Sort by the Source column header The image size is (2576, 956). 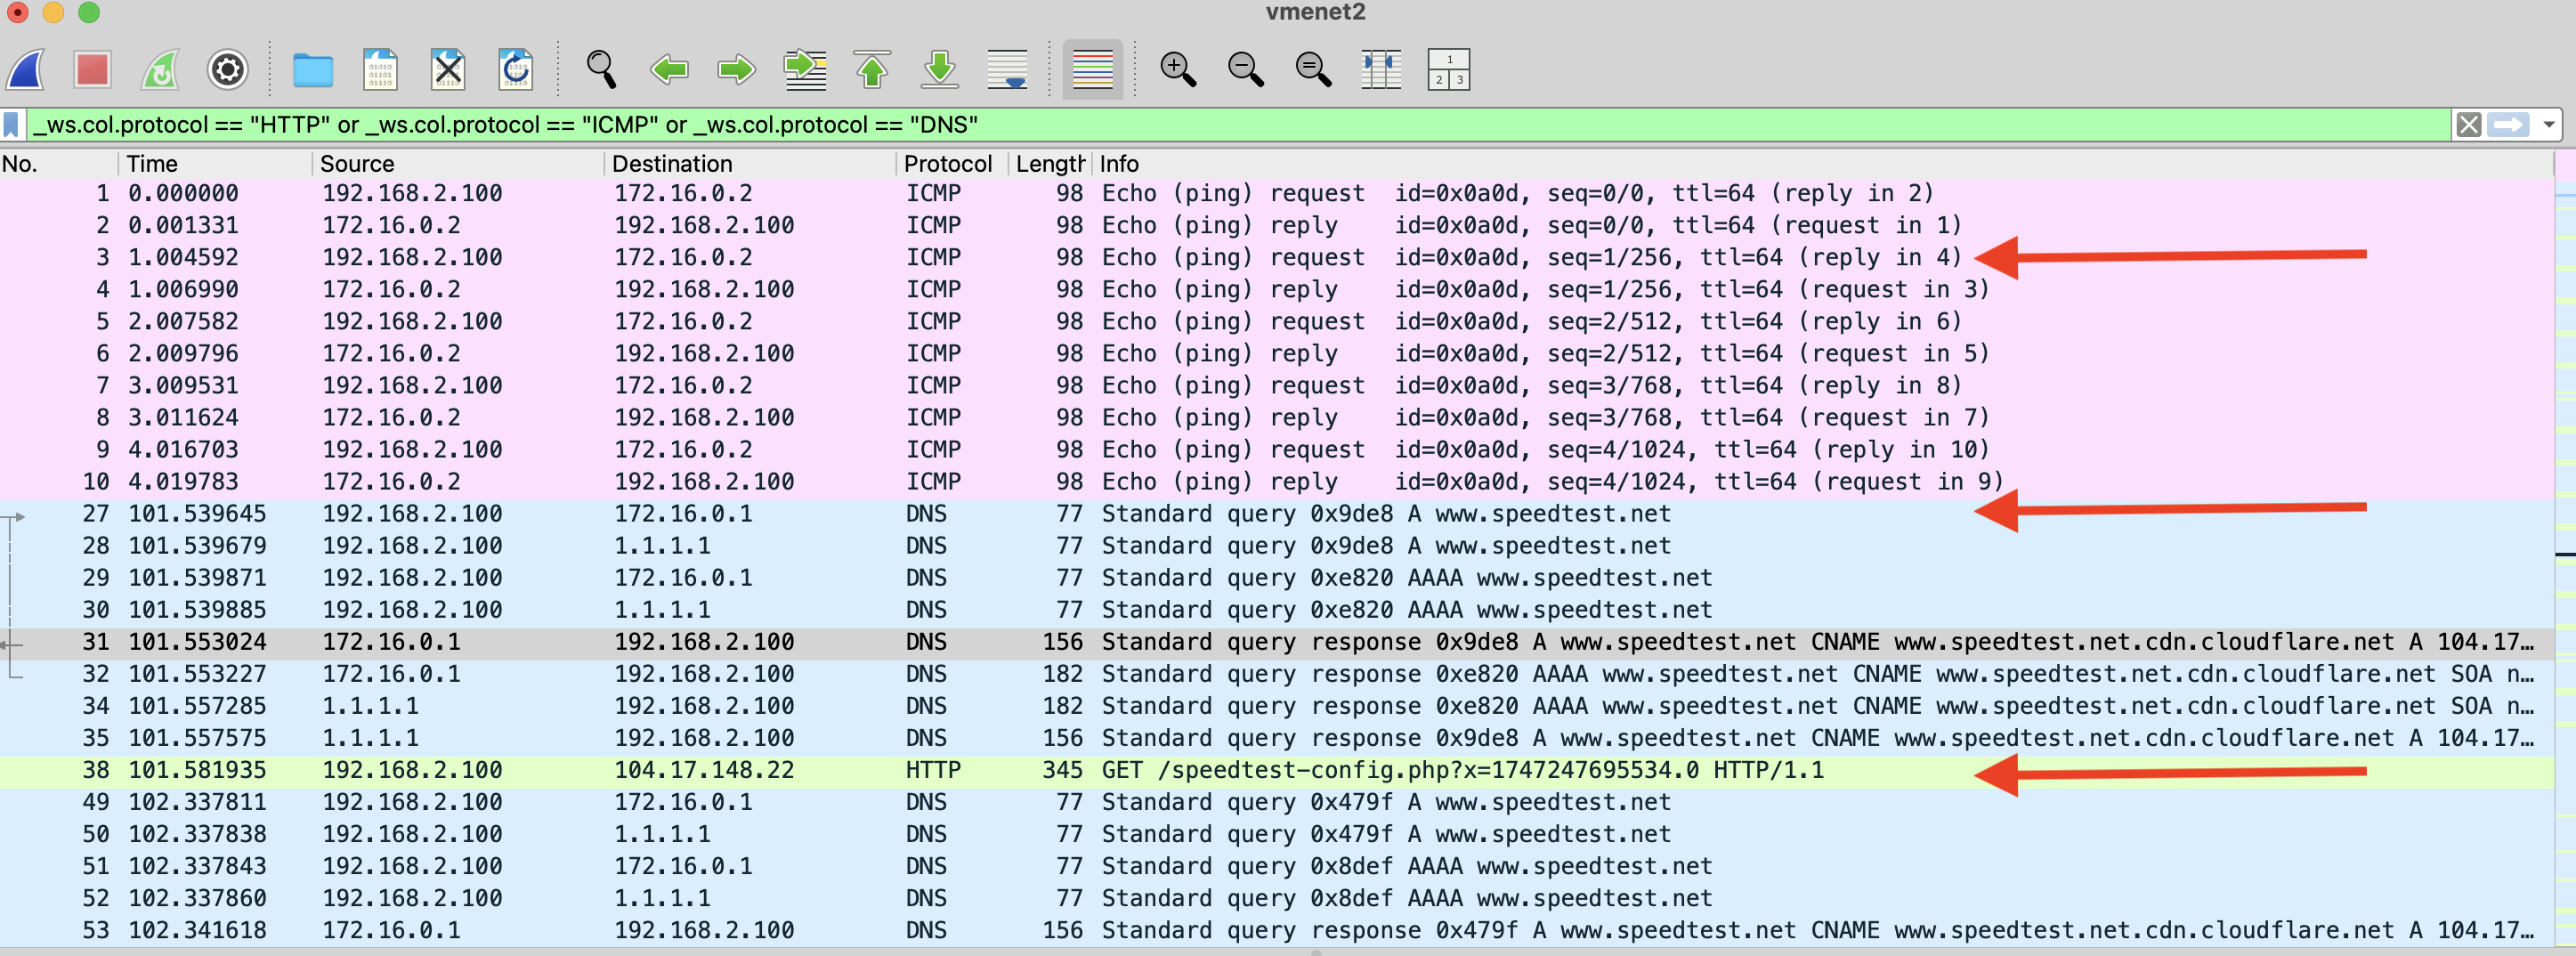(x=459, y=164)
